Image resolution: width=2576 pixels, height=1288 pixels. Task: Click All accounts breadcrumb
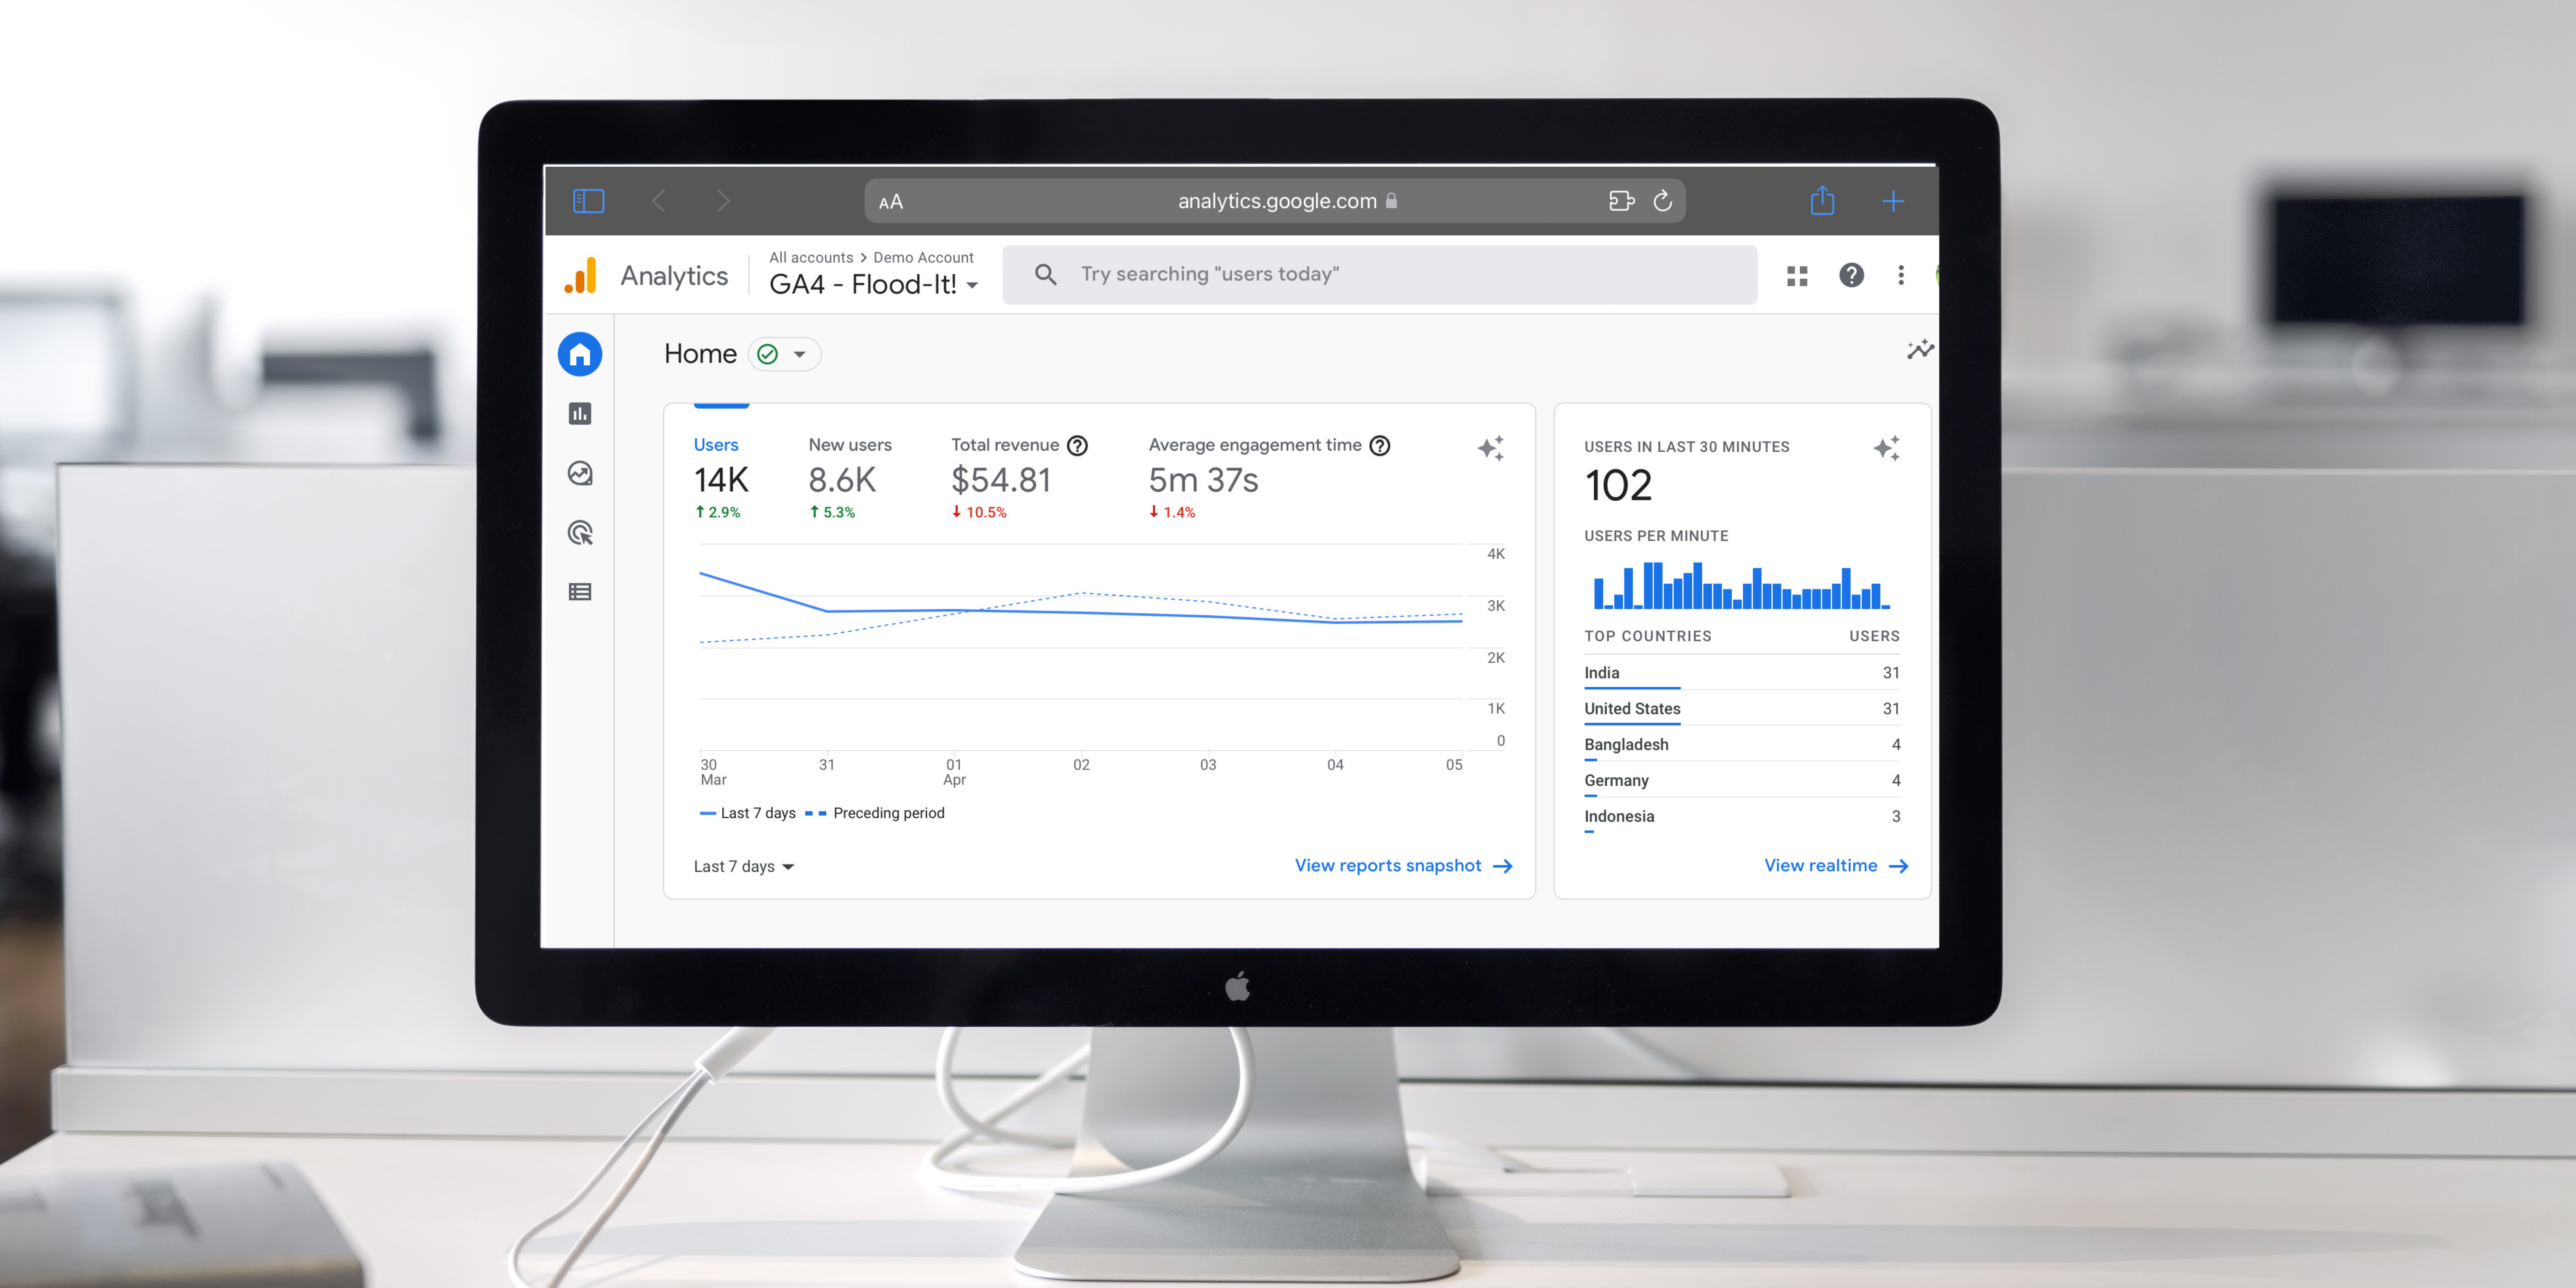[x=811, y=258]
